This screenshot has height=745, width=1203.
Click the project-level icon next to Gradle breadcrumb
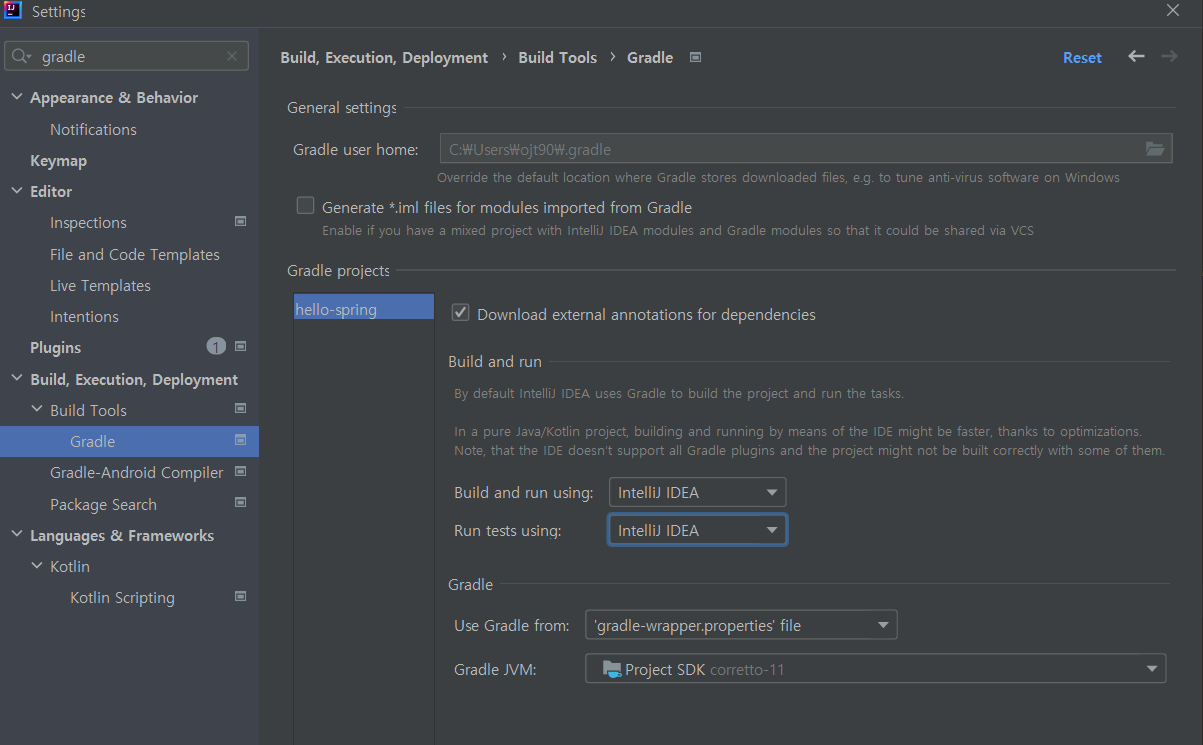pos(696,57)
